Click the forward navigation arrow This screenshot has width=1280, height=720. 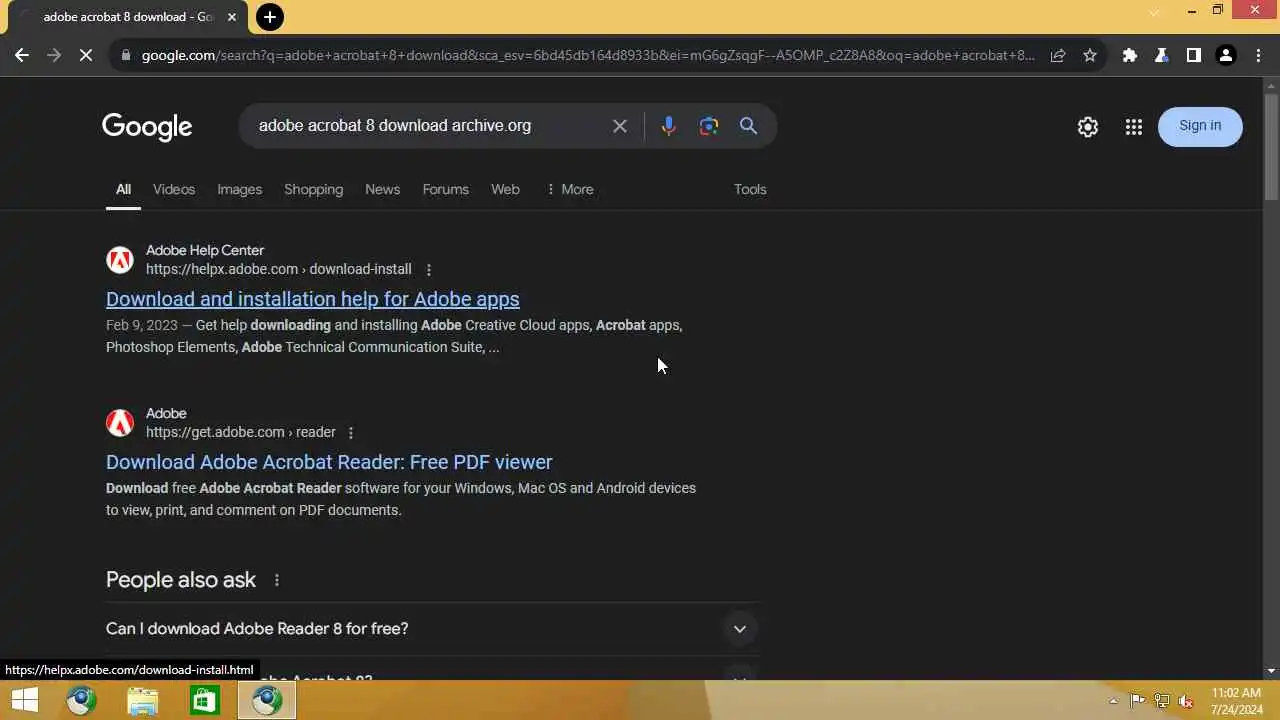(x=54, y=56)
